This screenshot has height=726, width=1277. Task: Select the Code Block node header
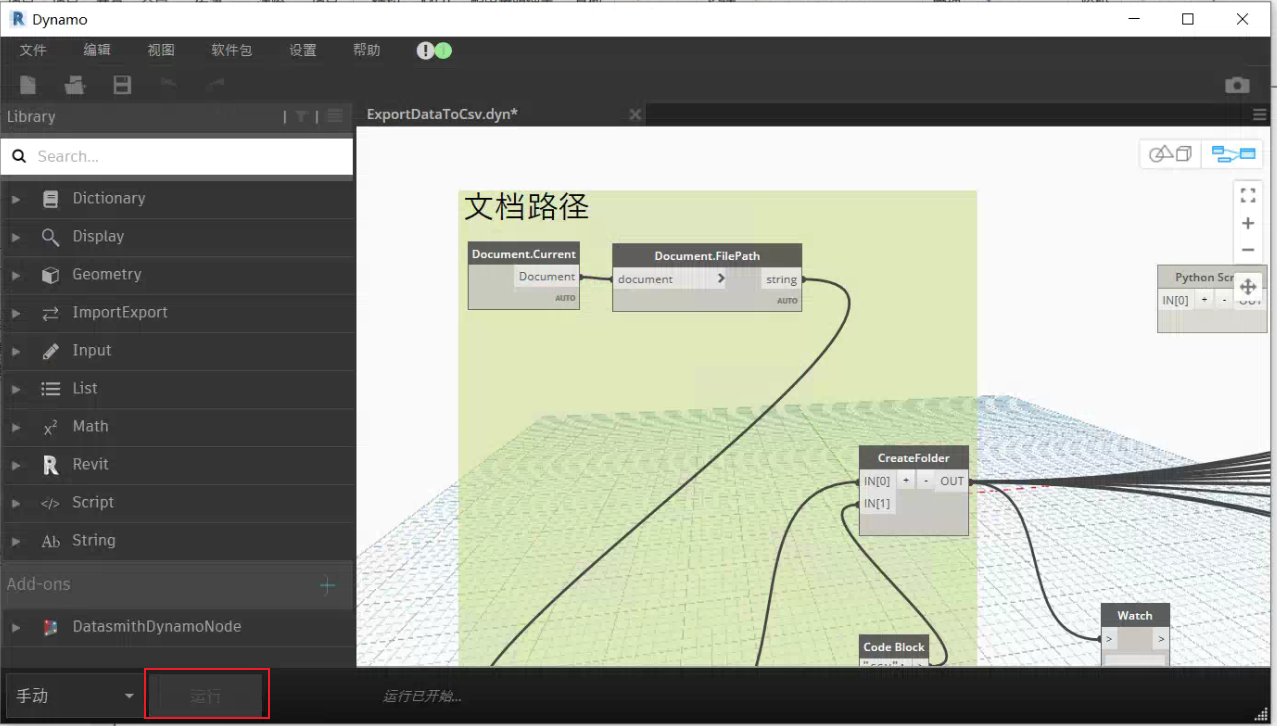click(x=895, y=647)
